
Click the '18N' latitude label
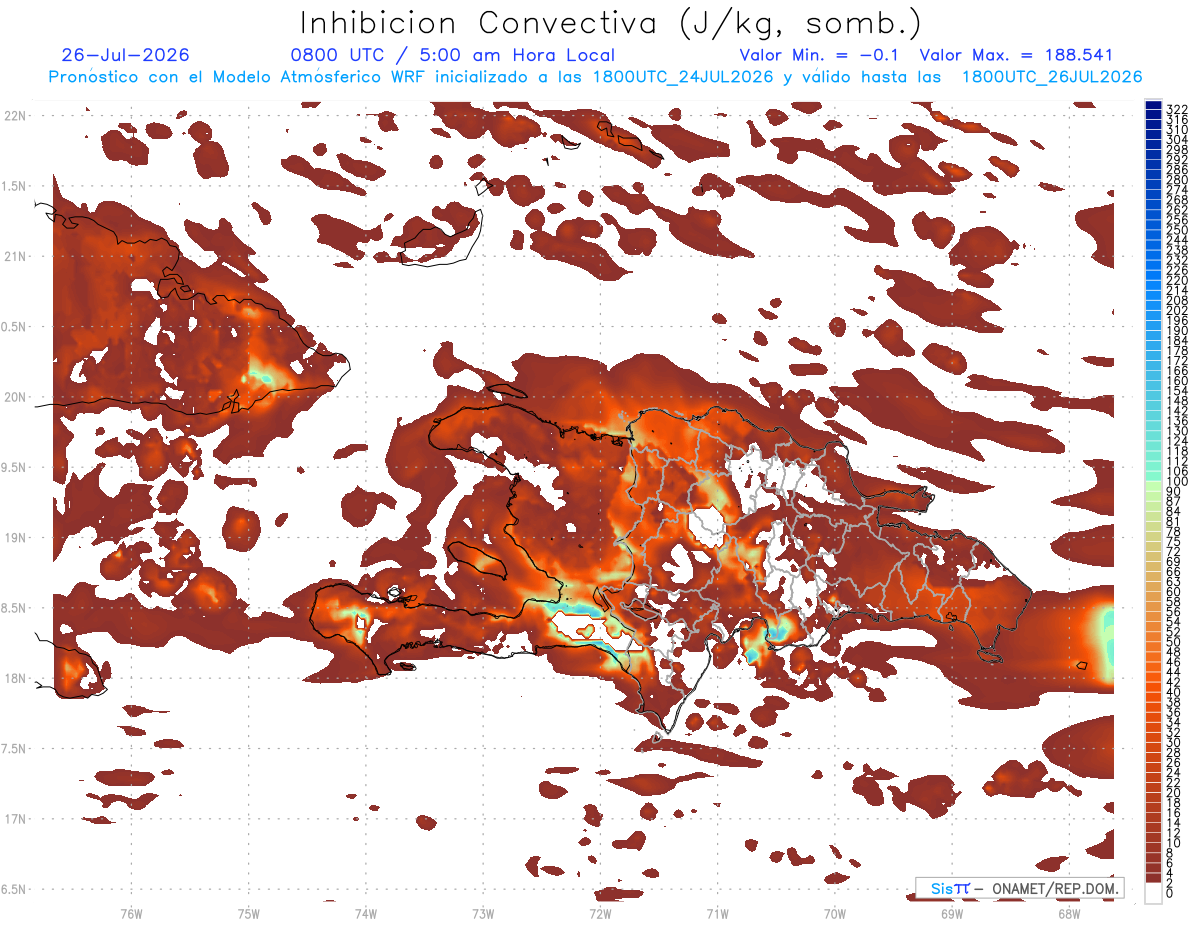[14, 678]
